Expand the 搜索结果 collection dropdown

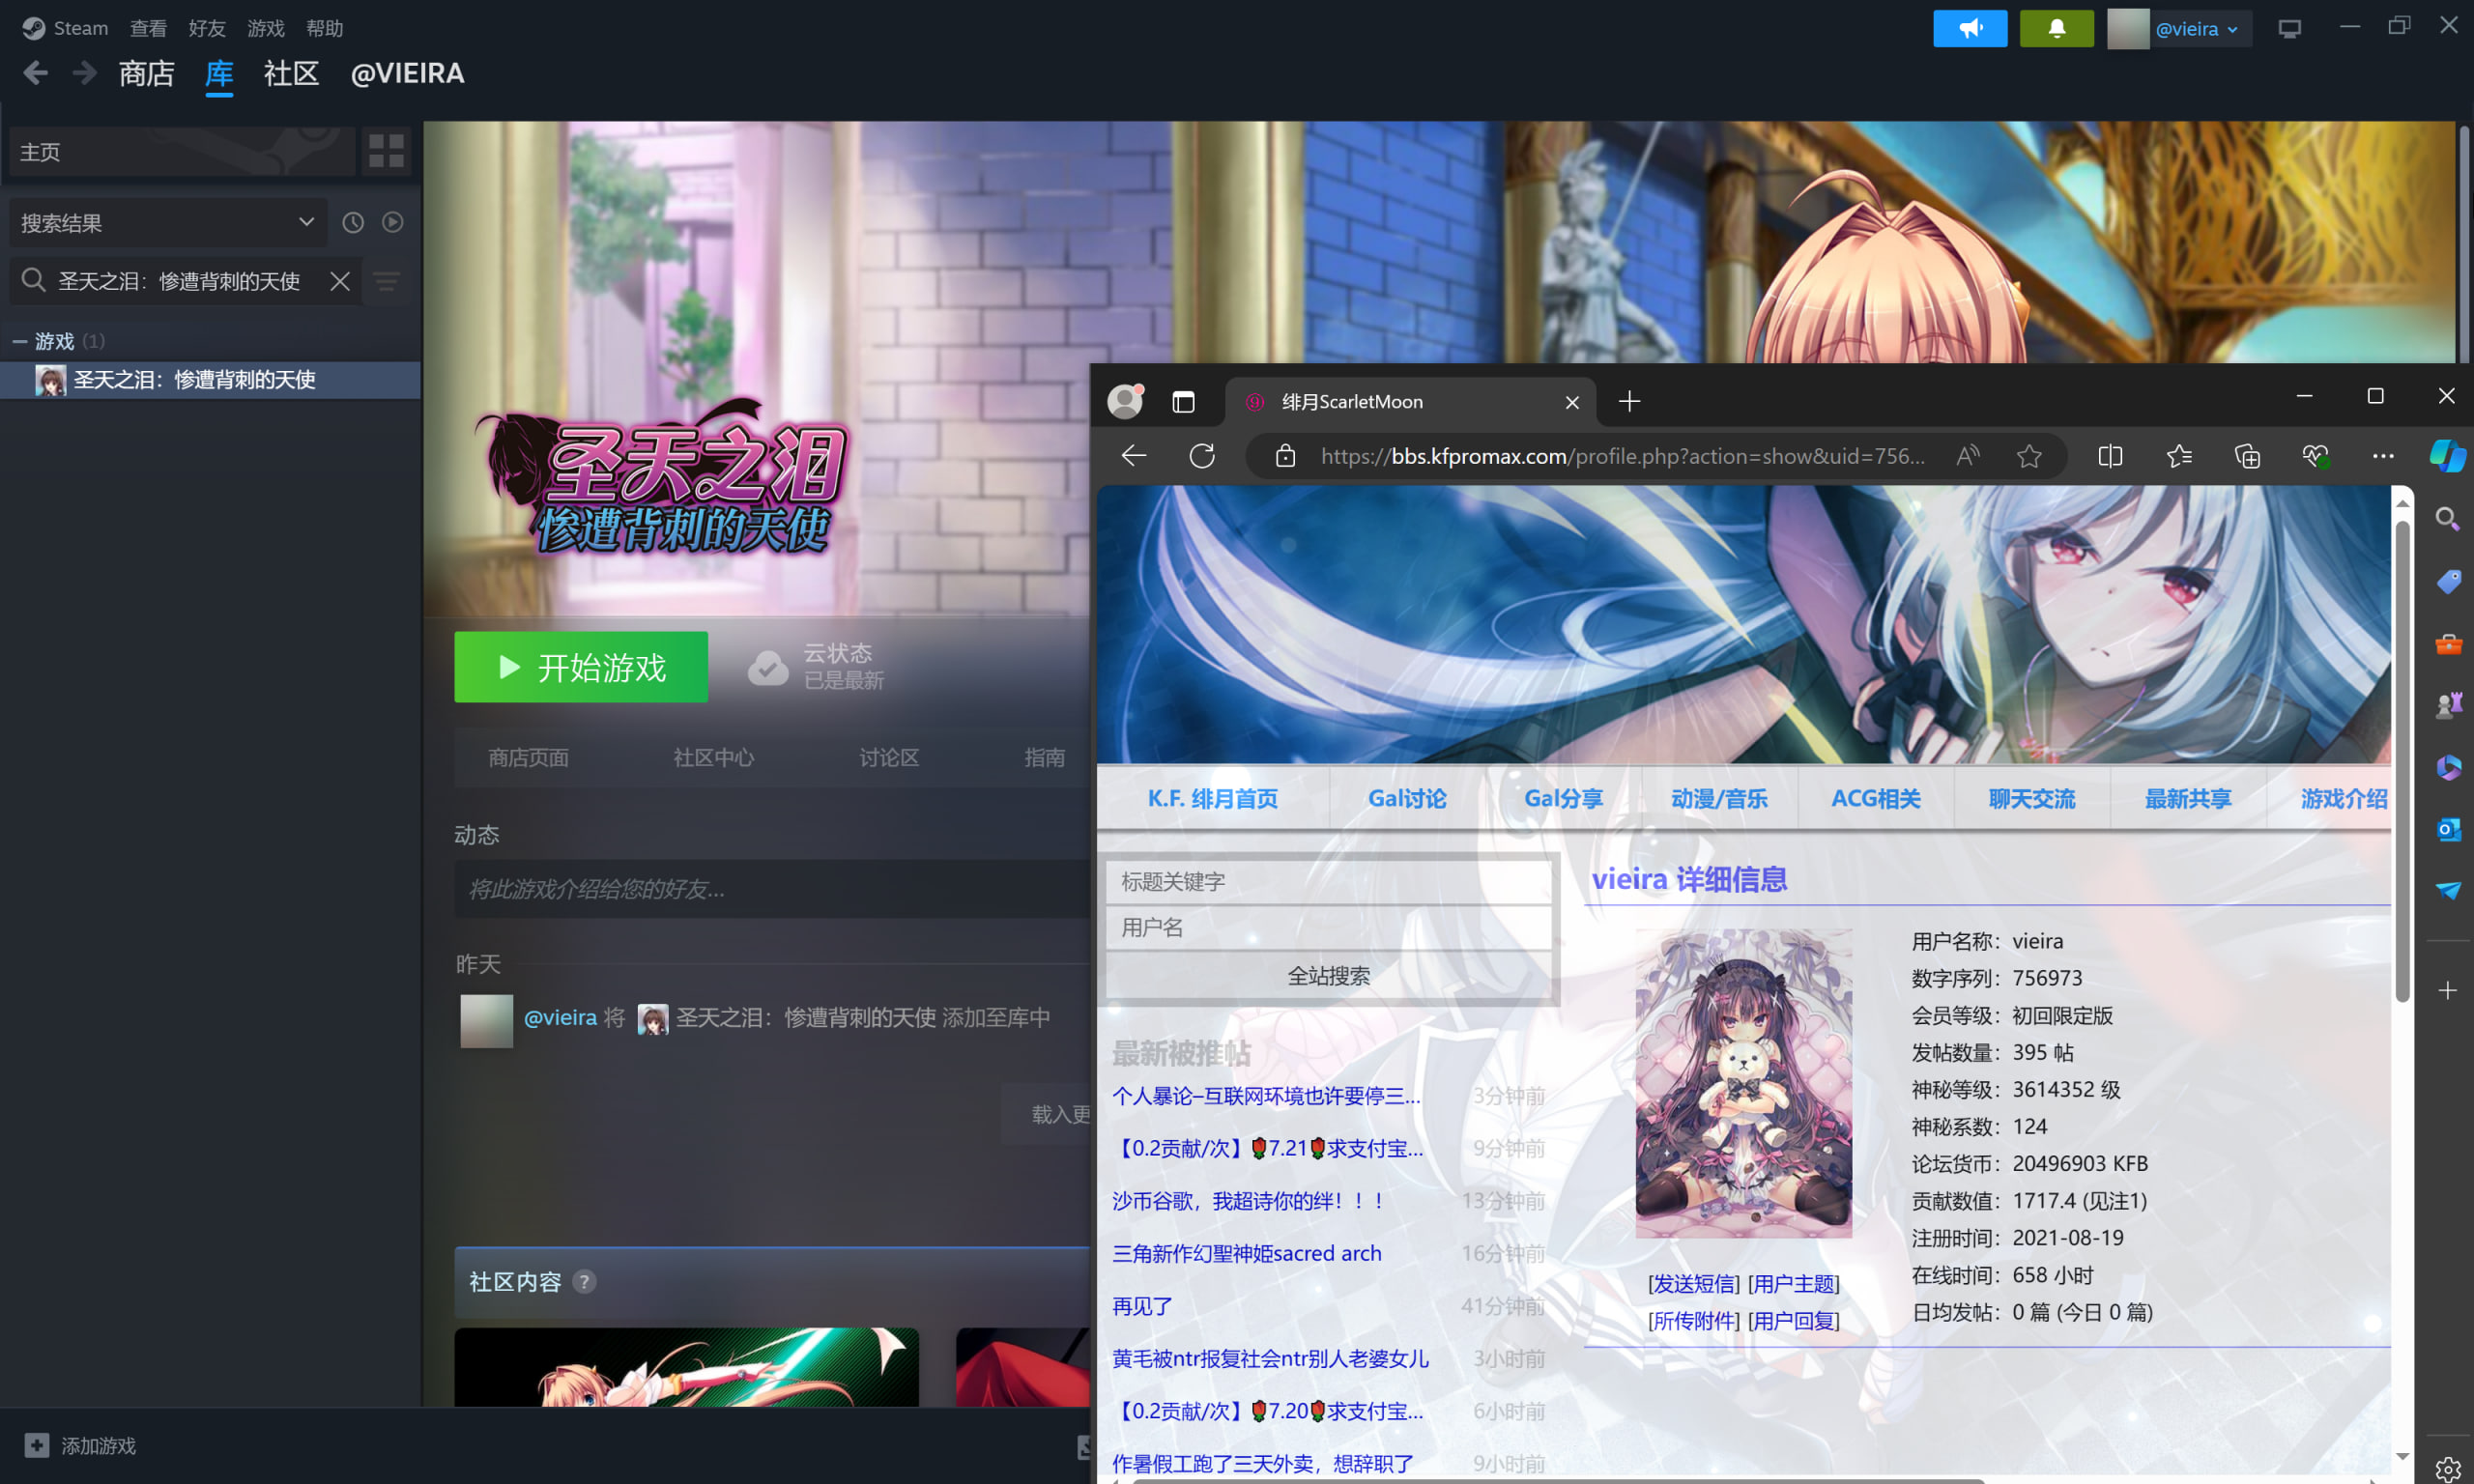(306, 222)
